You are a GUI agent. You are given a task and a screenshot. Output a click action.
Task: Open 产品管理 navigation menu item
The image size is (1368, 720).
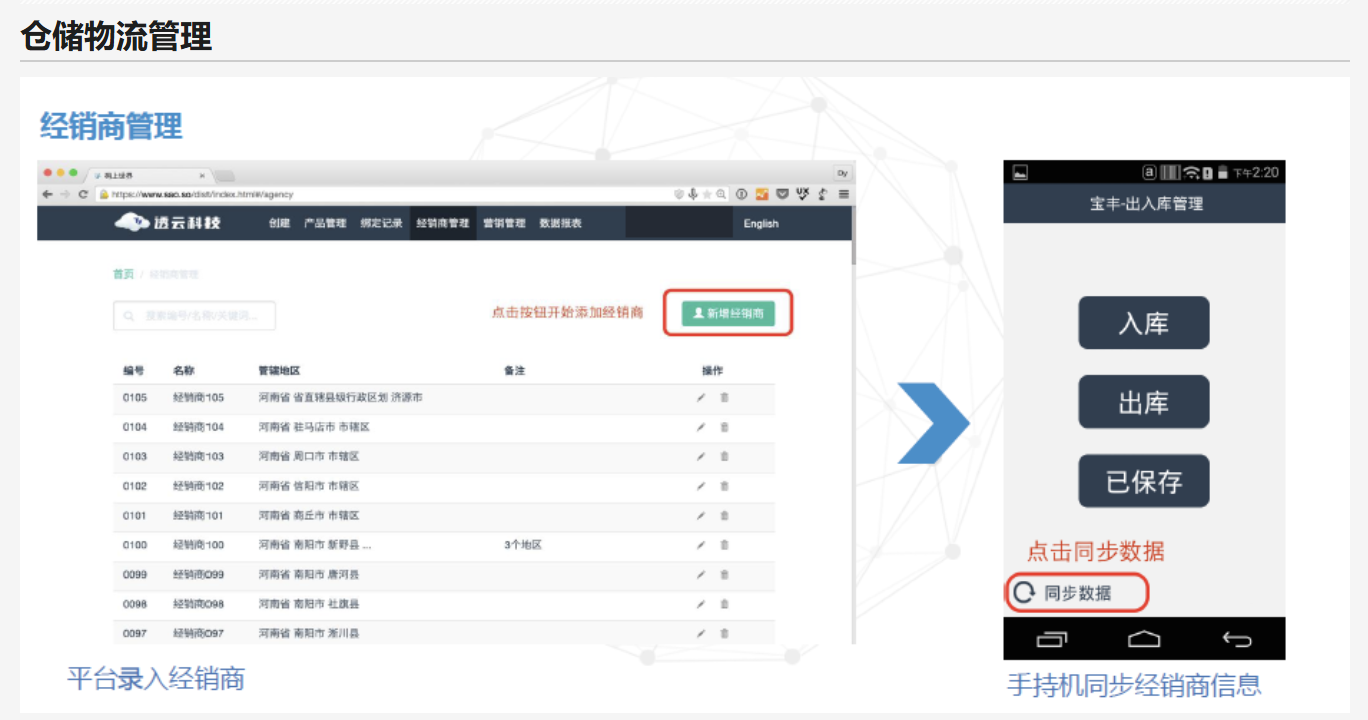point(325,223)
